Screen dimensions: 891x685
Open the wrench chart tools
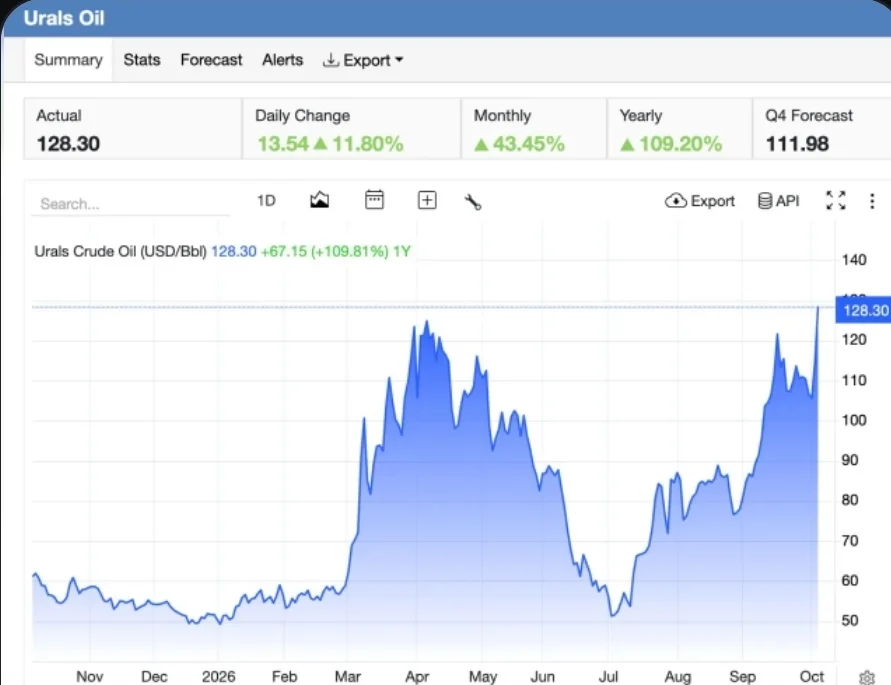click(473, 201)
